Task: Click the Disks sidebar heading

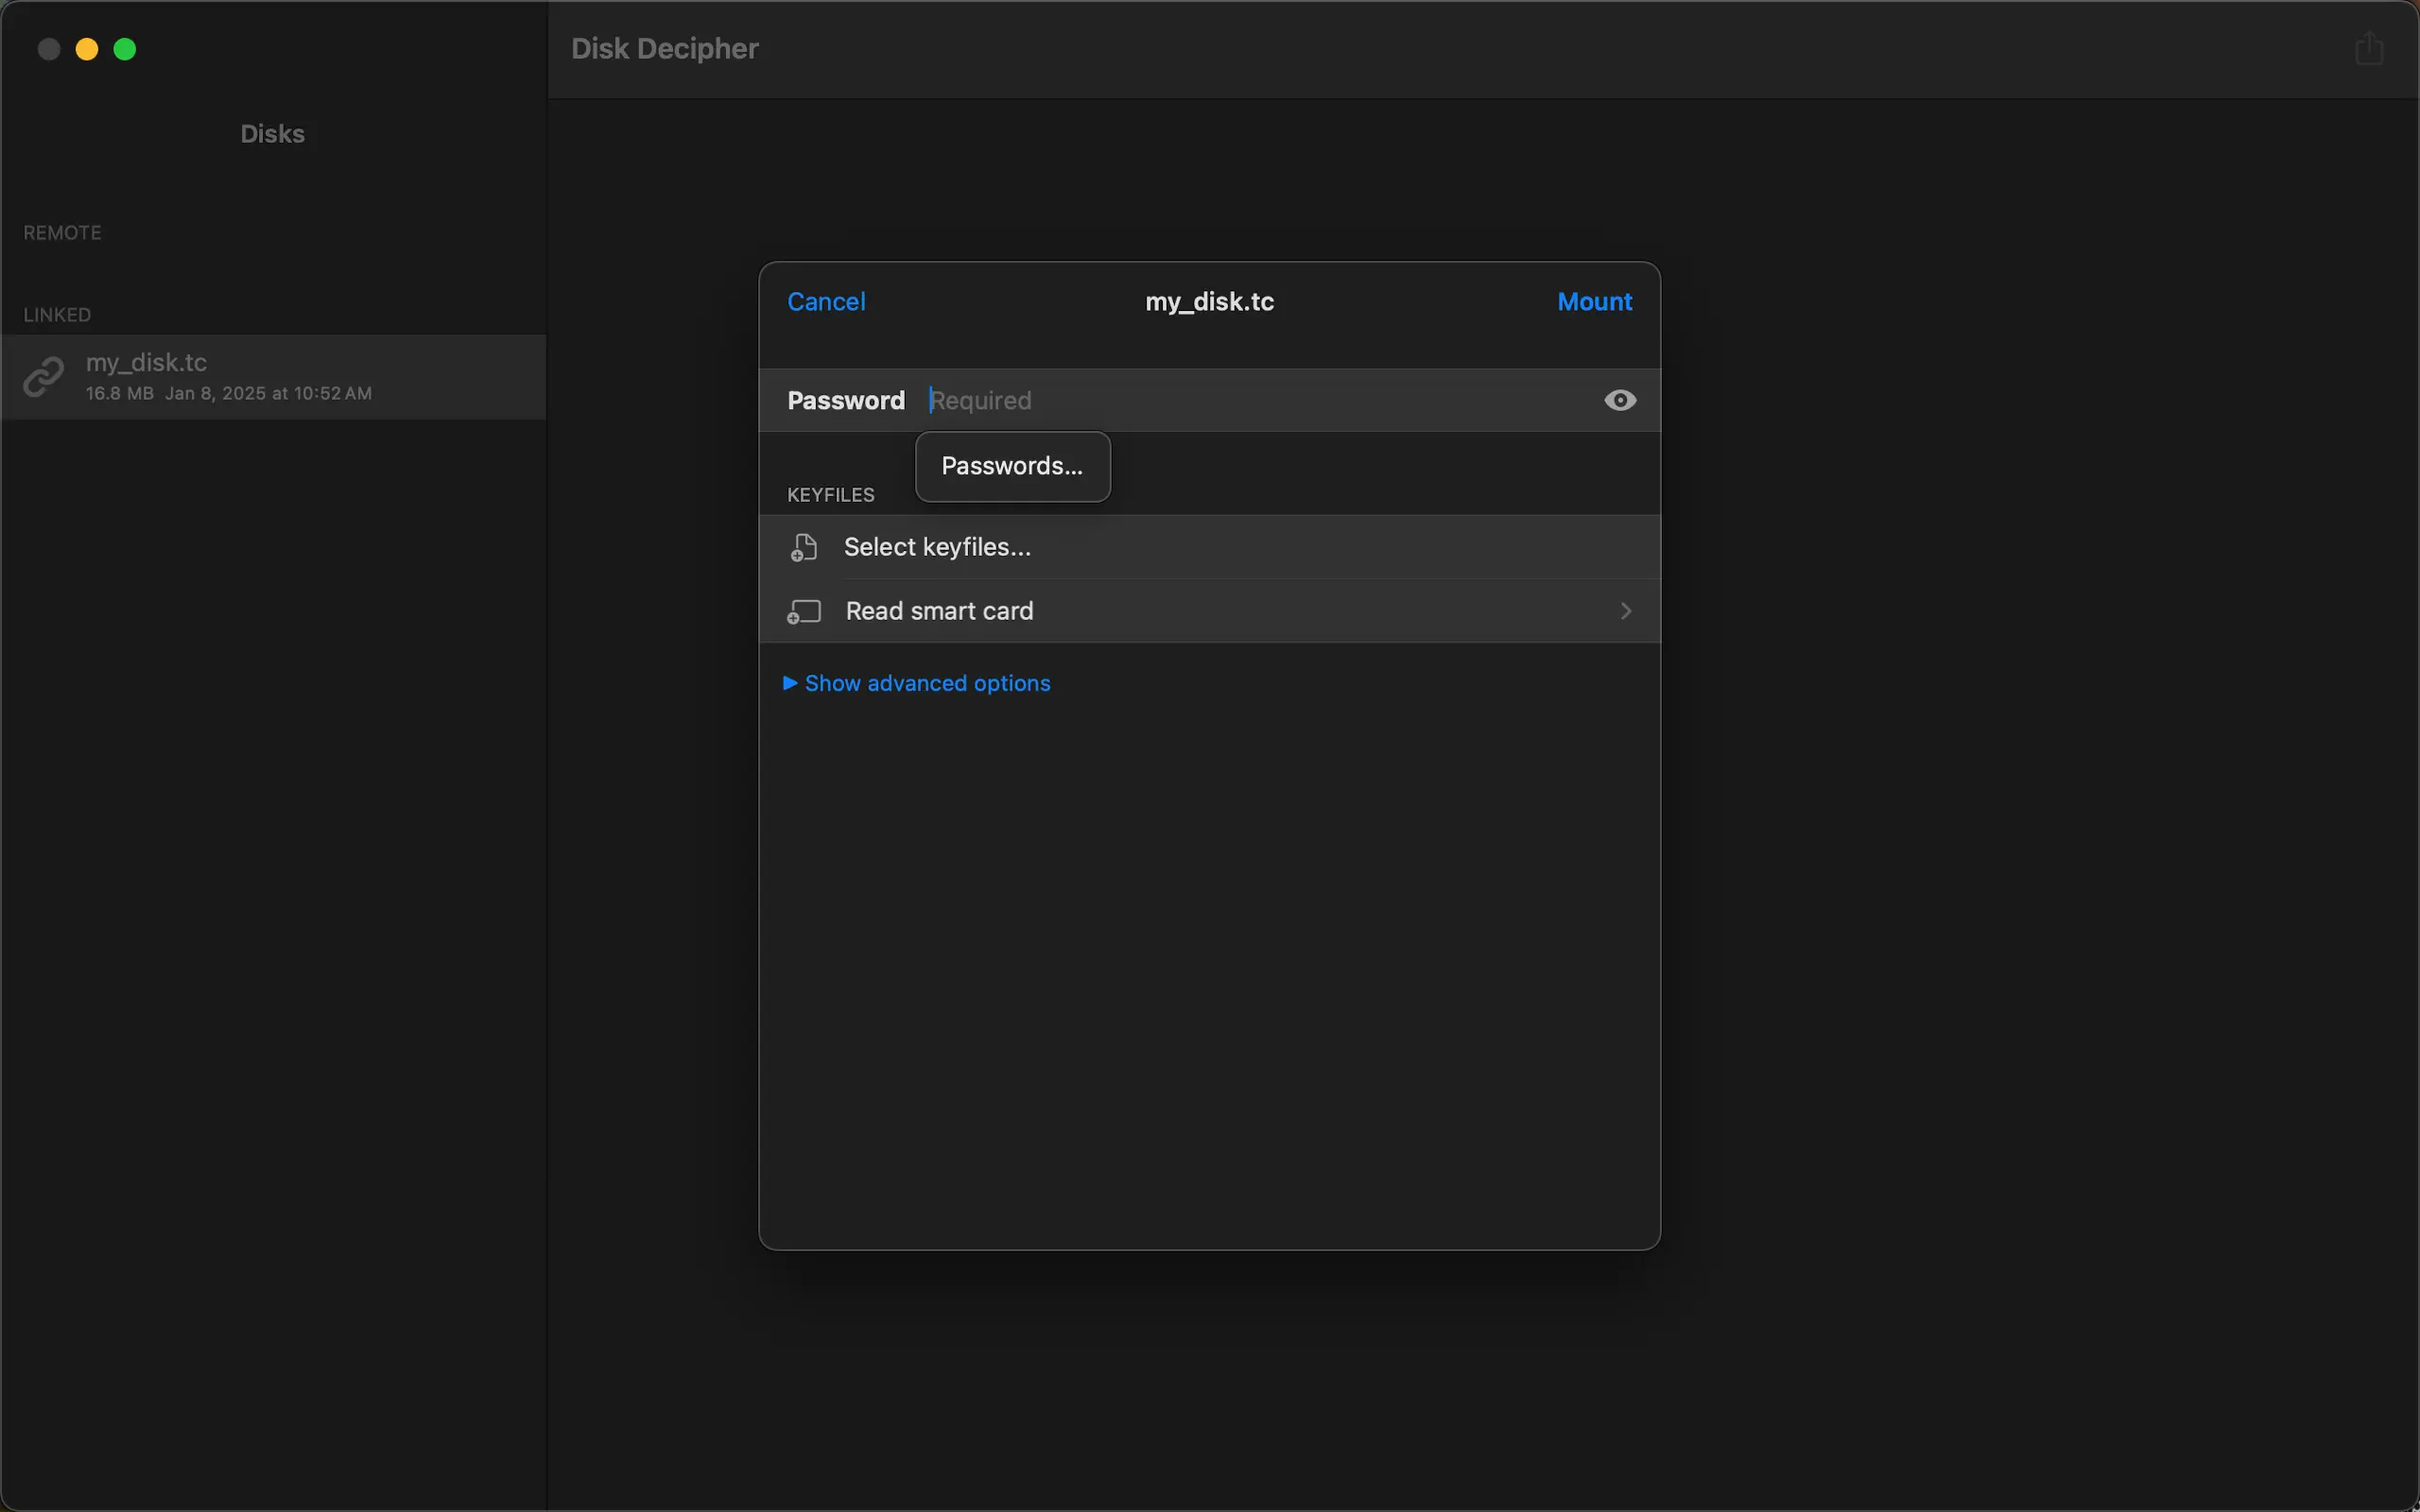Action: 272,134
